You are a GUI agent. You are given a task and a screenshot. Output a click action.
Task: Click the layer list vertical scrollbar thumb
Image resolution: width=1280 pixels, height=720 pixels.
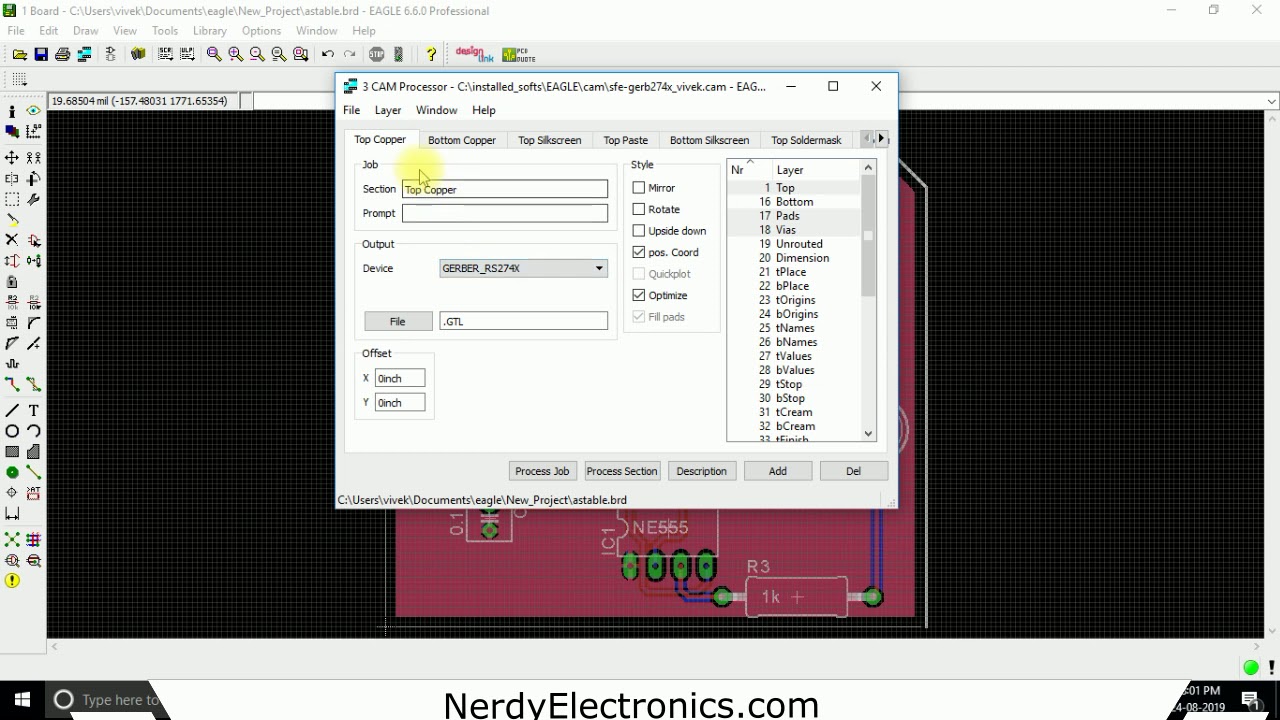pyautogui.click(x=868, y=236)
